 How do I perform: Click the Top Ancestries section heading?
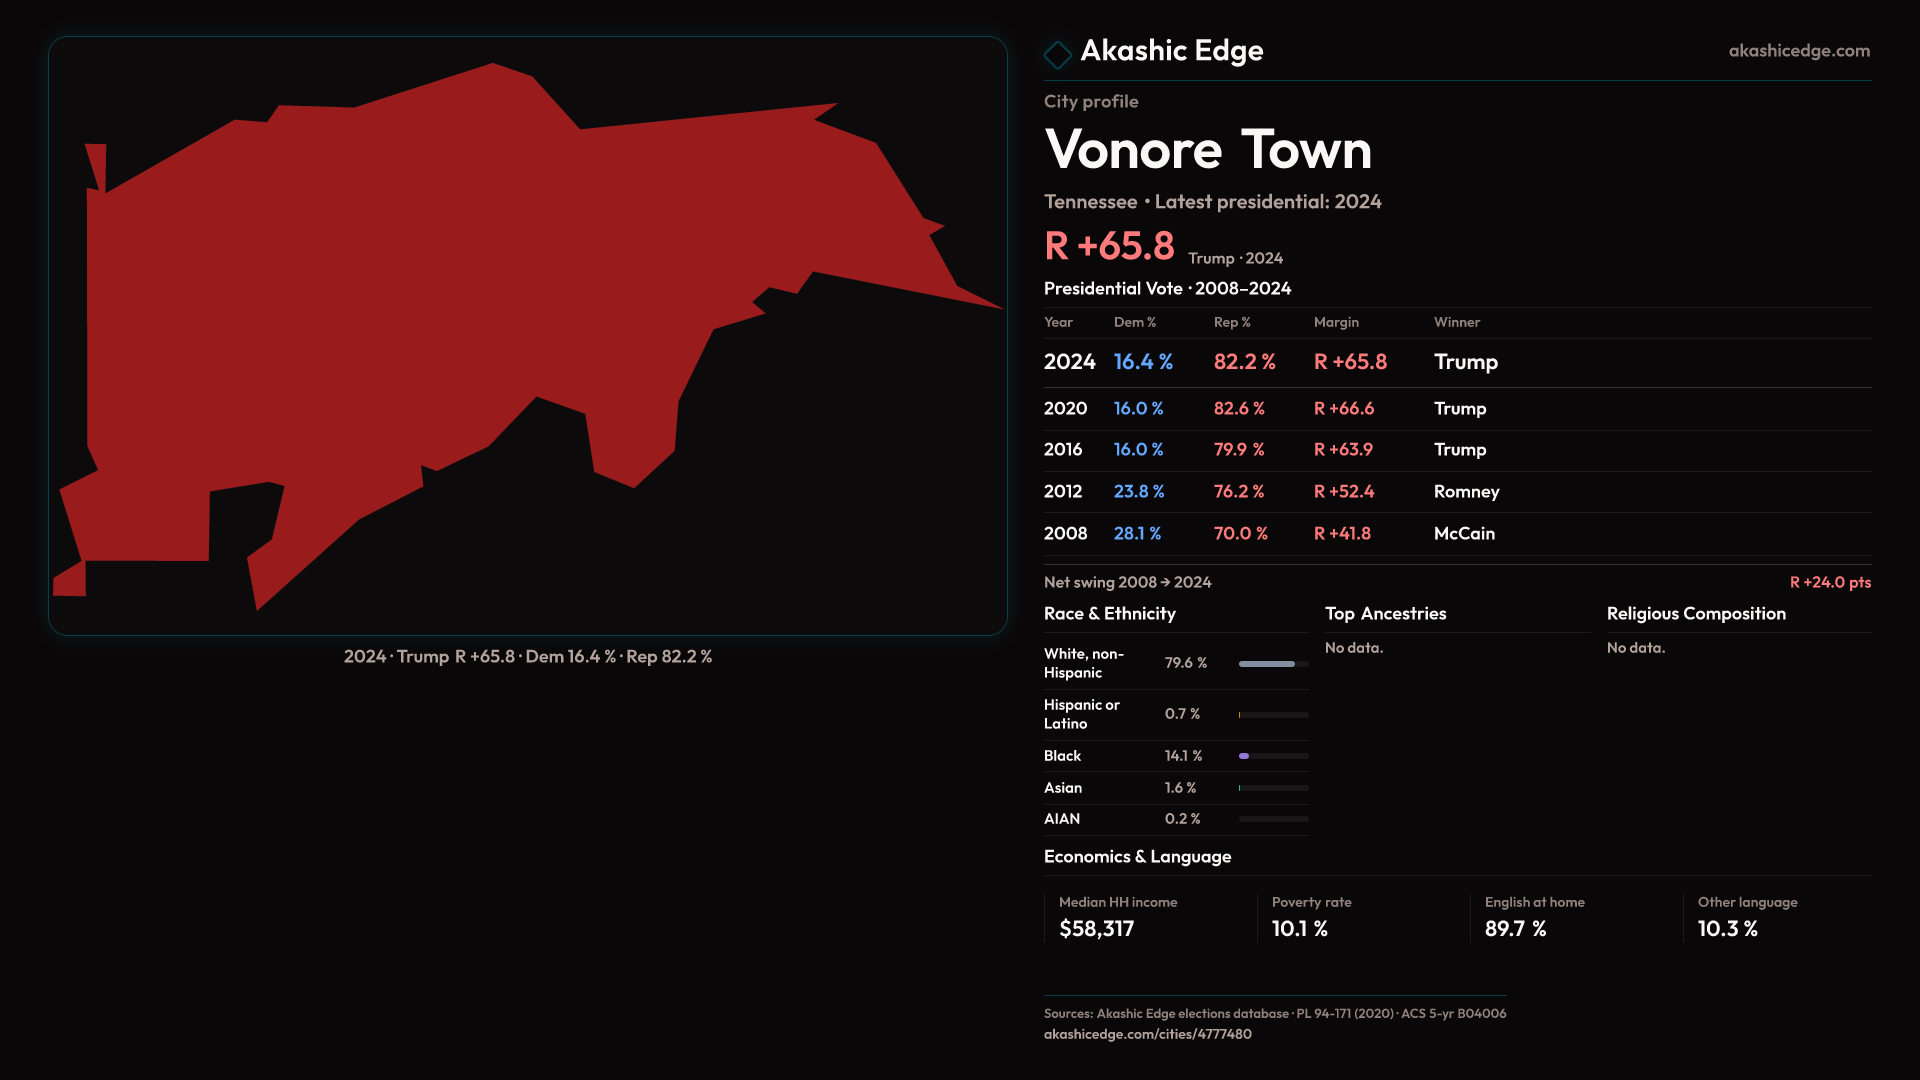(x=1385, y=614)
